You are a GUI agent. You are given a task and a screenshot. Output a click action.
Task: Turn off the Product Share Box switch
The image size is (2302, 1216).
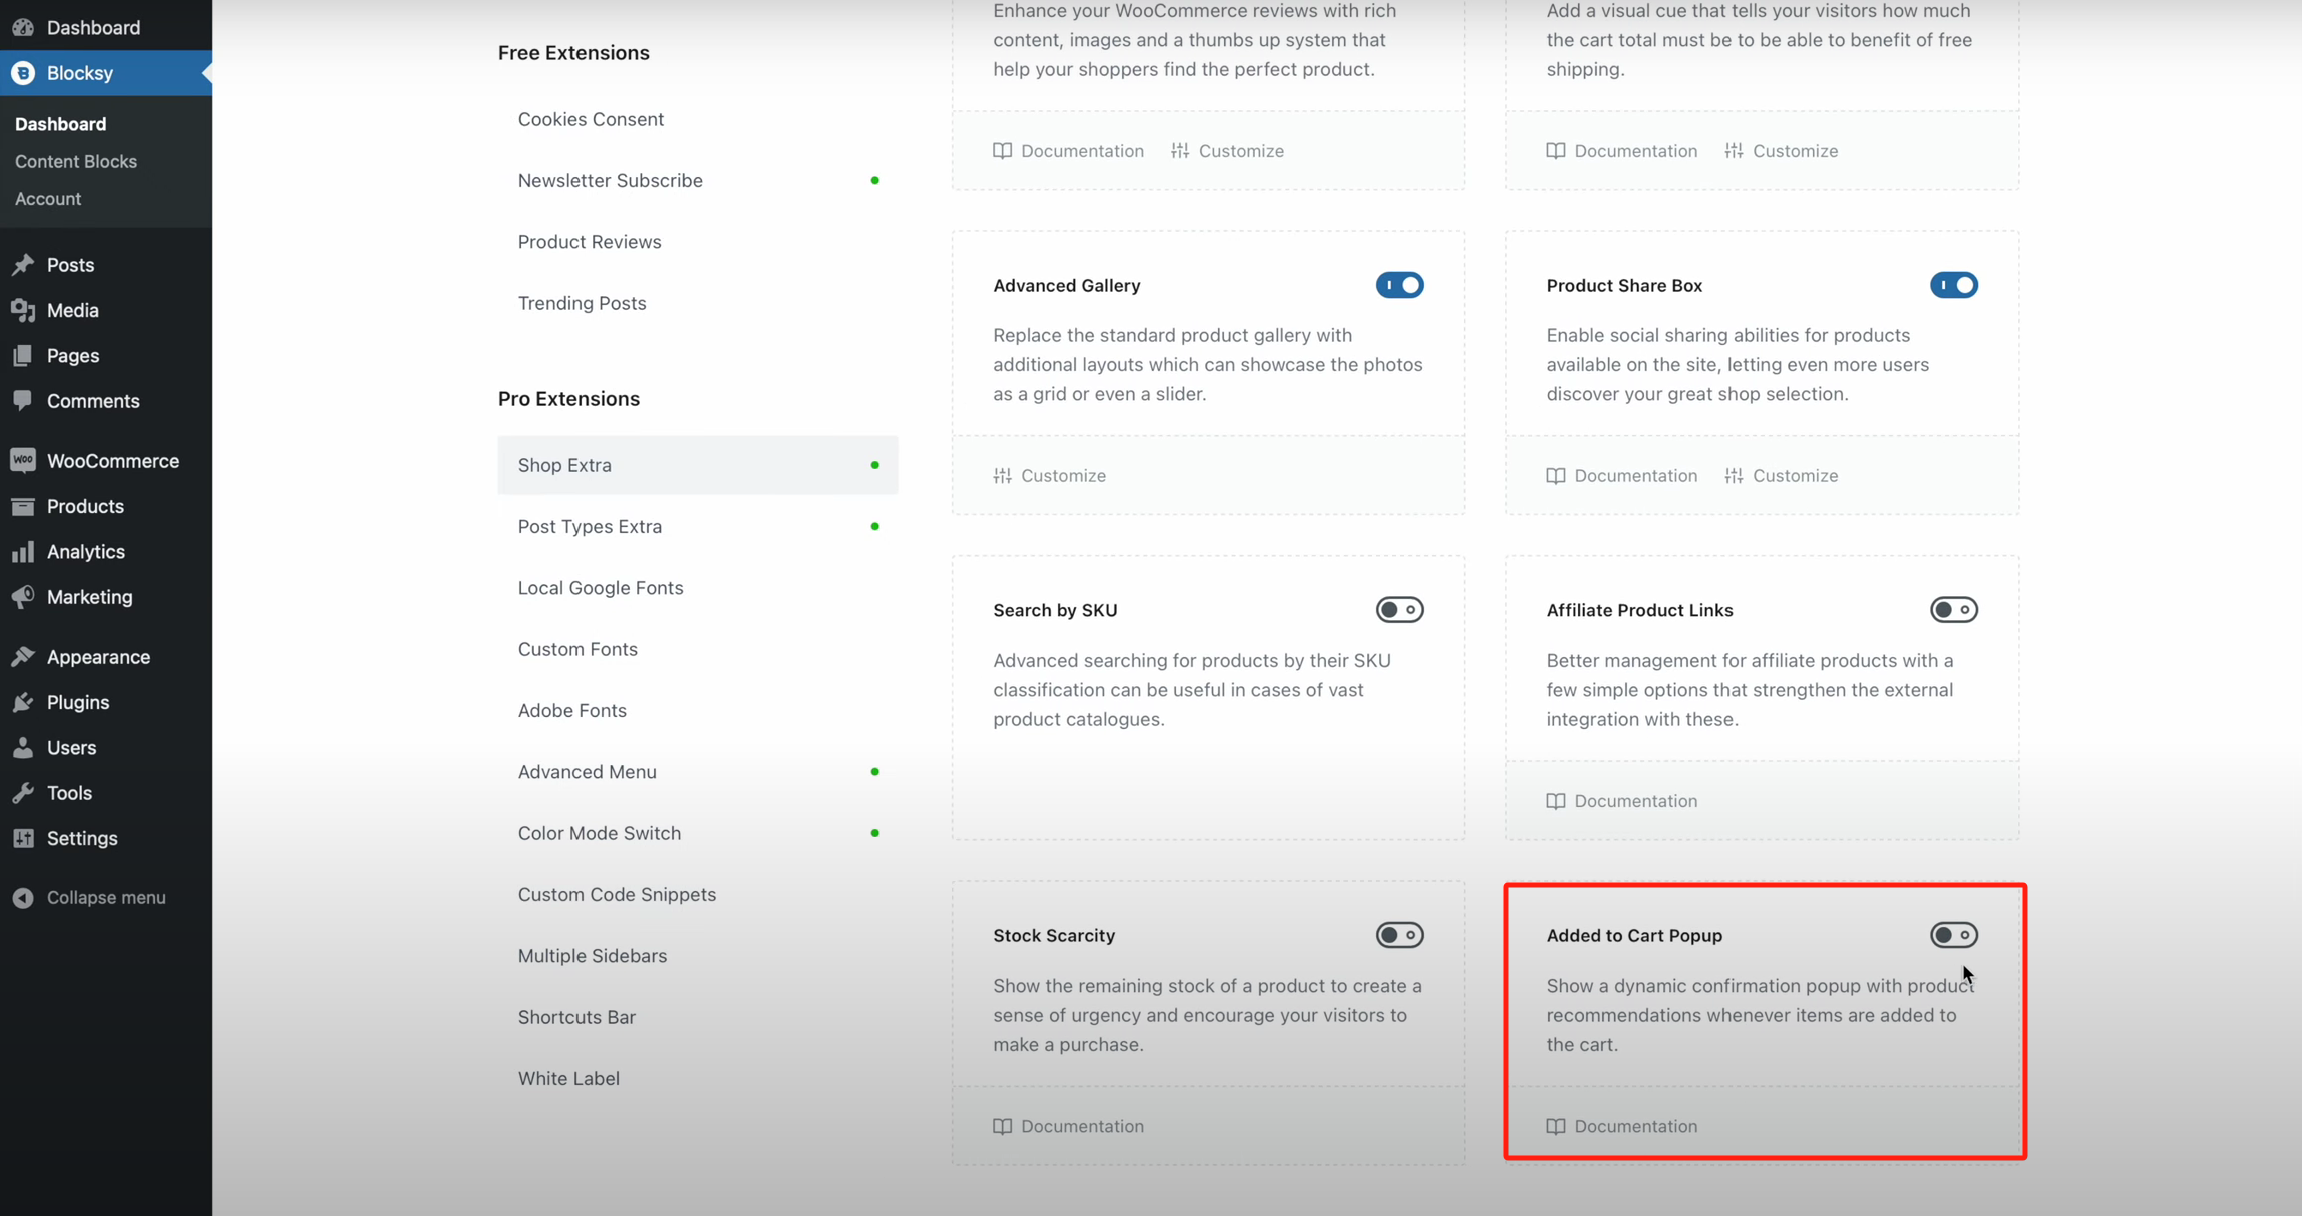pos(1953,285)
